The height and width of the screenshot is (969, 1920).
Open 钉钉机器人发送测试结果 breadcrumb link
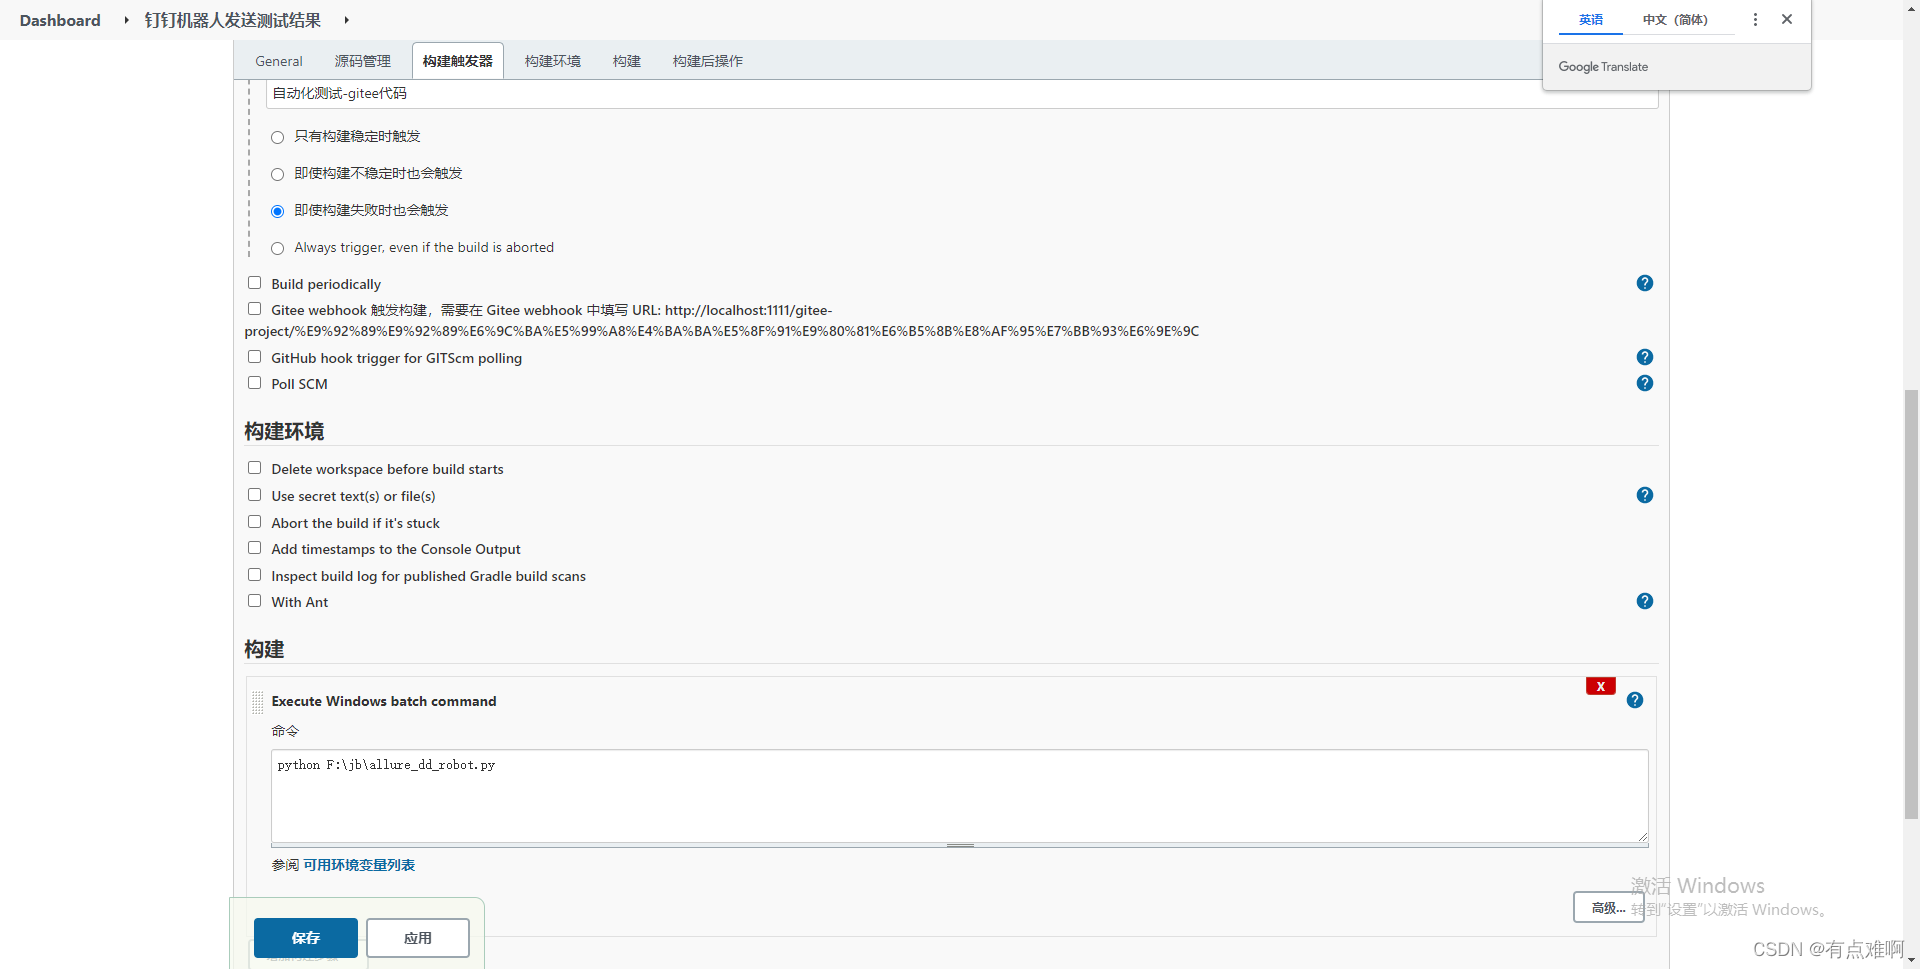pyautogui.click(x=233, y=20)
